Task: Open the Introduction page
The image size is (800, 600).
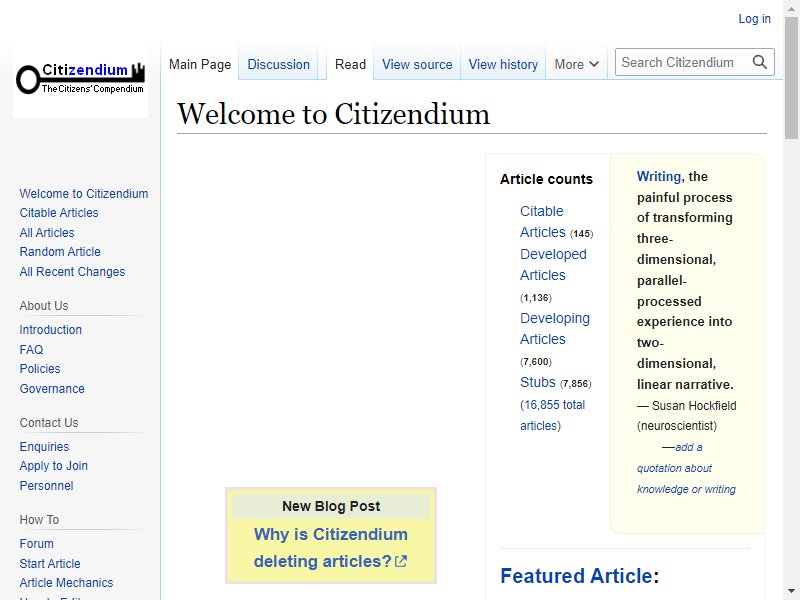Action: pyautogui.click(x=51, y=330)
